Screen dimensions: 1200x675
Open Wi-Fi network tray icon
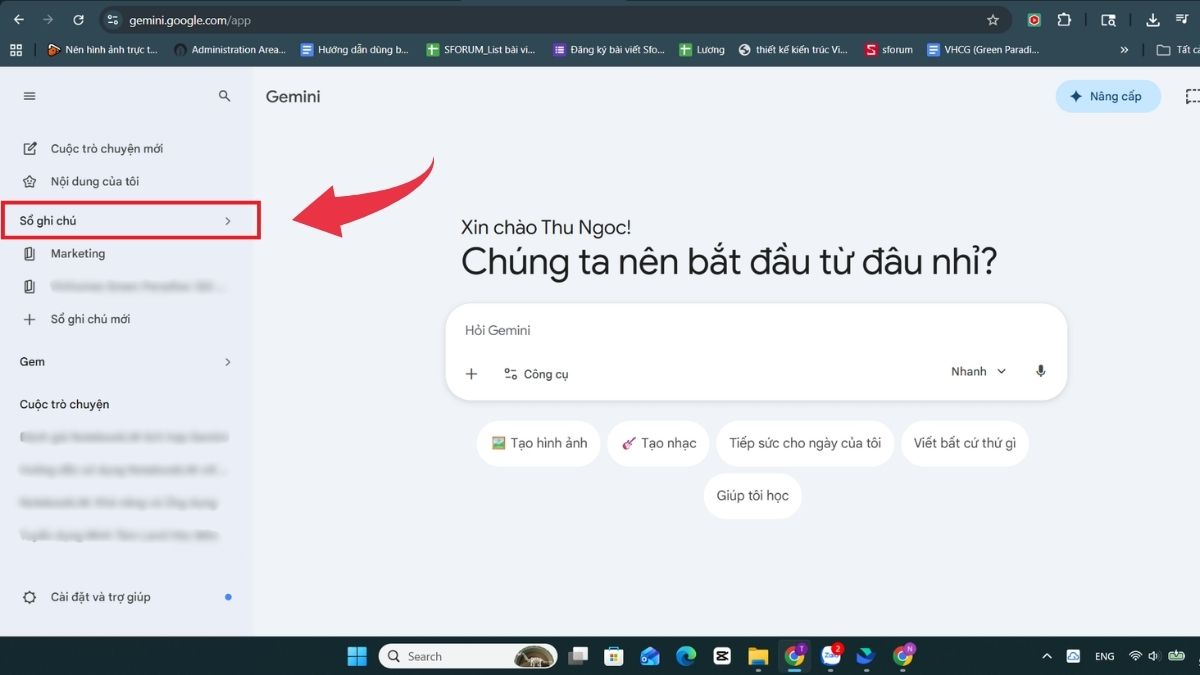(1135, 656)
